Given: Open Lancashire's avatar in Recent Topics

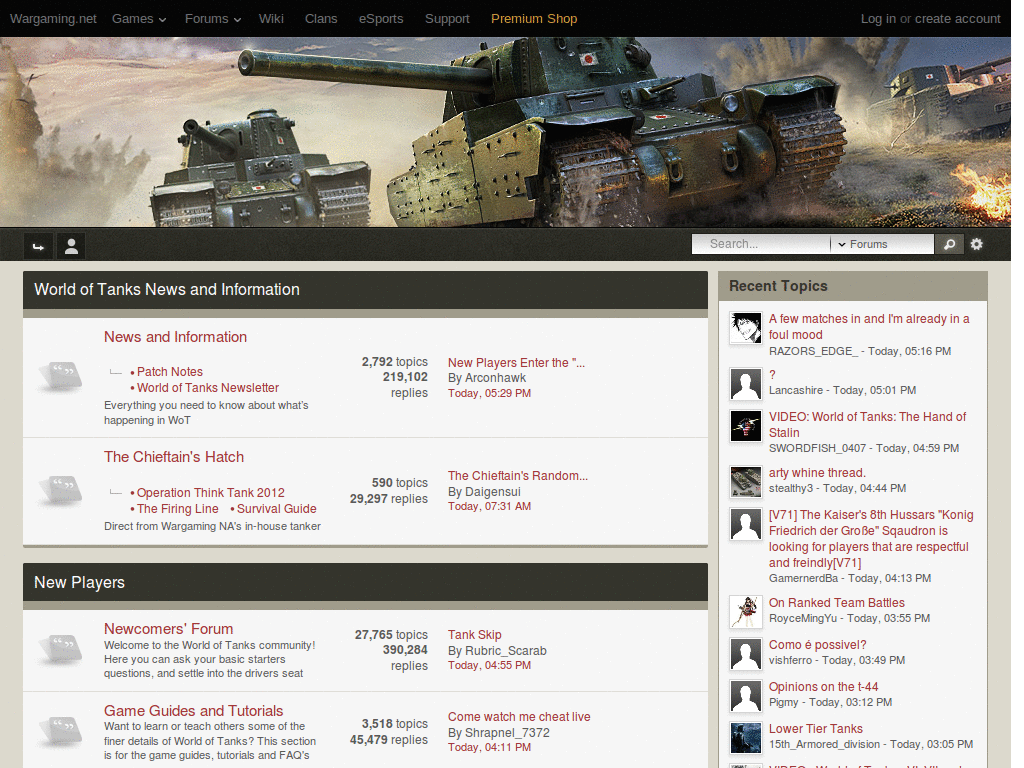Looking at the screenshot, I should (746, 384).
